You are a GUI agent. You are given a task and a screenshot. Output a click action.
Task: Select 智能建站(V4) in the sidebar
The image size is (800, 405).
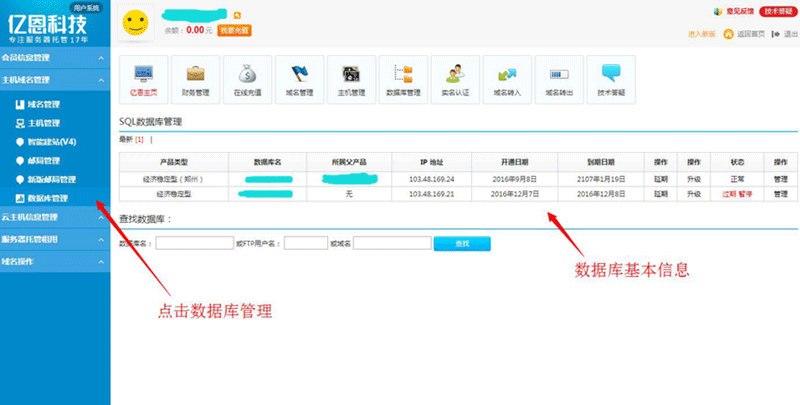(x=51, y=141)
